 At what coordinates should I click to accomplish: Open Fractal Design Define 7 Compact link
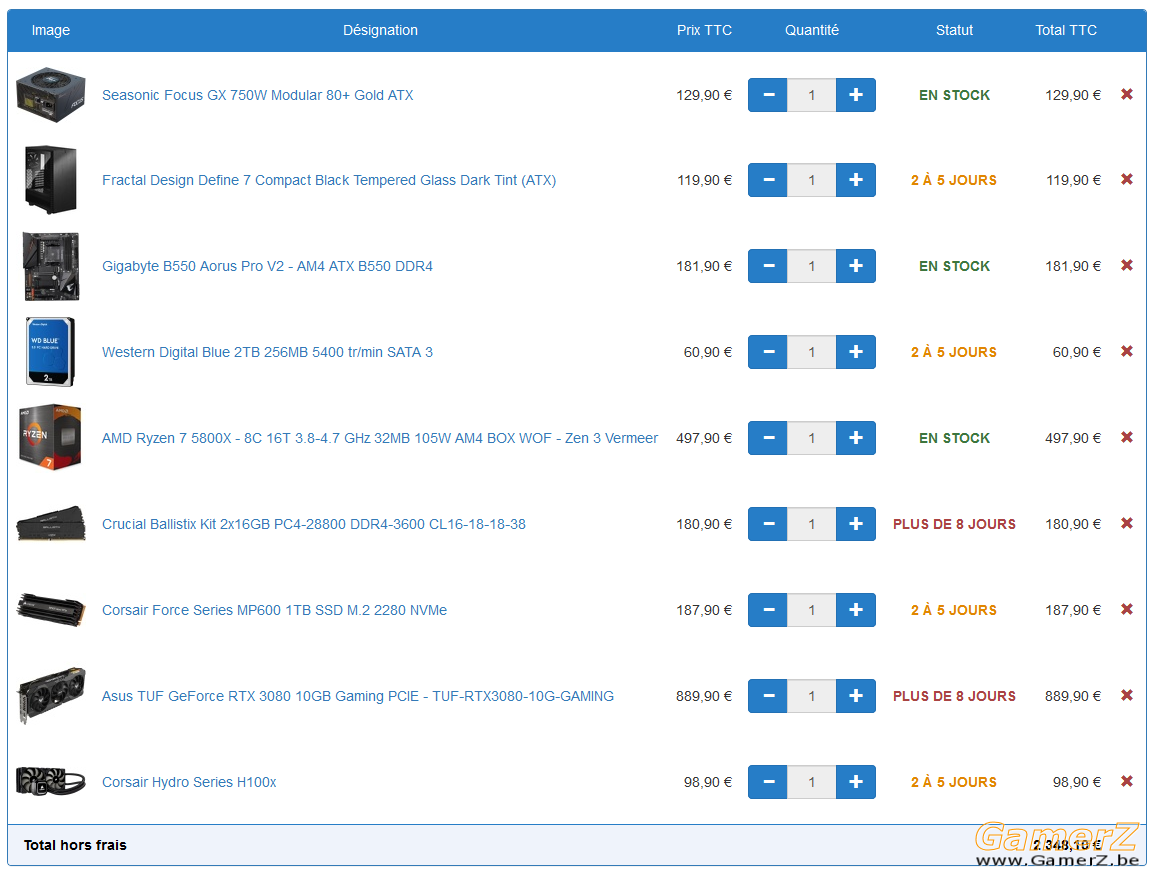point(329,181)
